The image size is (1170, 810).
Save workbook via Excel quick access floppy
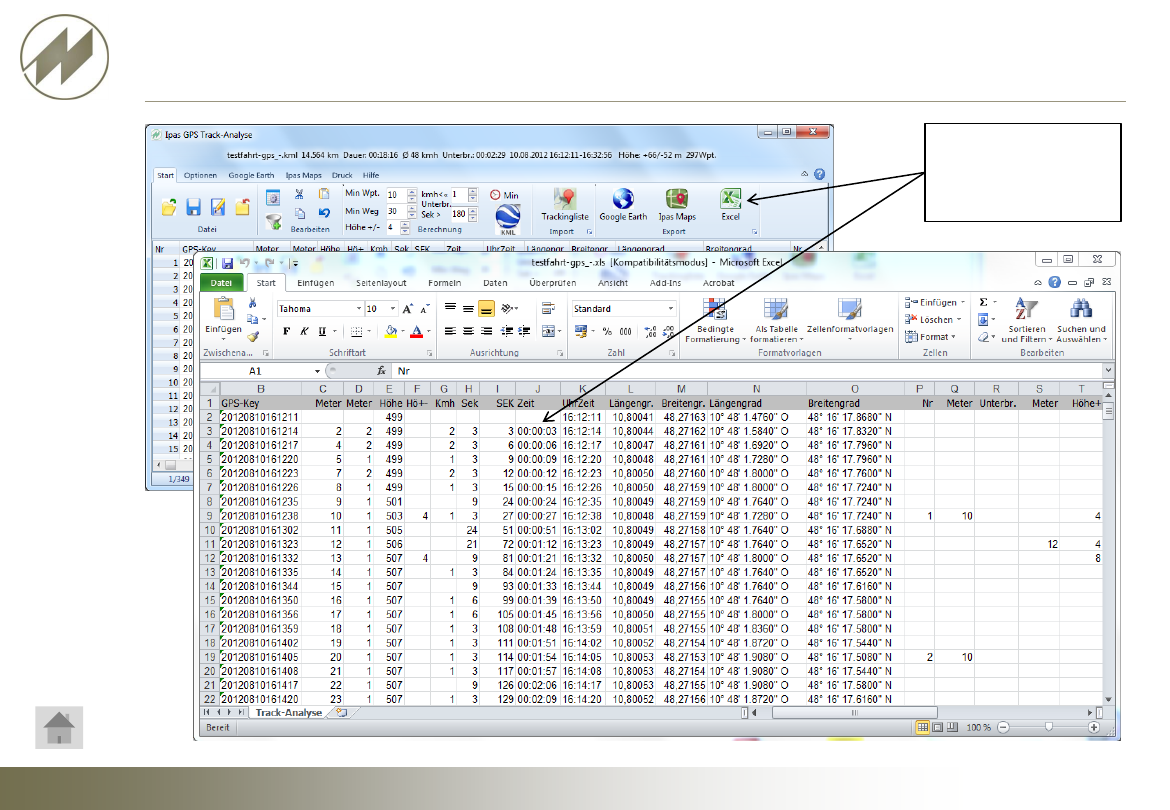coord(228,263)
